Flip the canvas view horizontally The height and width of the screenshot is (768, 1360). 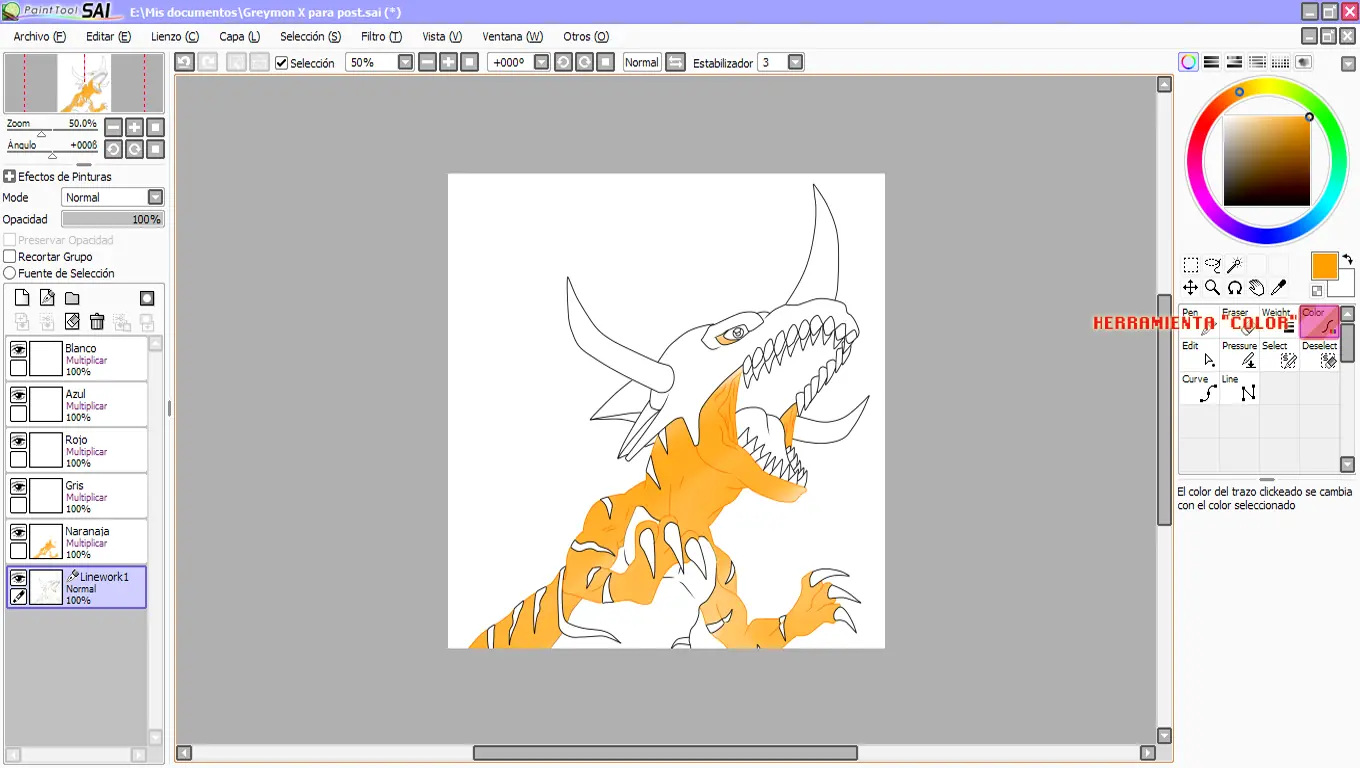676,62
